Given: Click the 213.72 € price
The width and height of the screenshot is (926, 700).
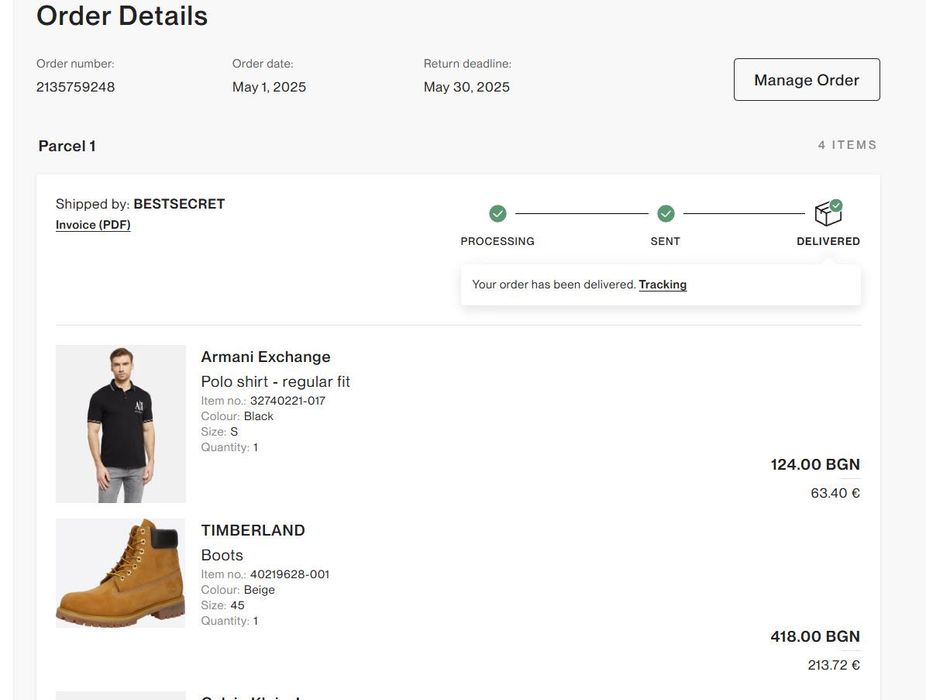Looking at the screenshot, I should pyautogui.click(x=834, y=665).
